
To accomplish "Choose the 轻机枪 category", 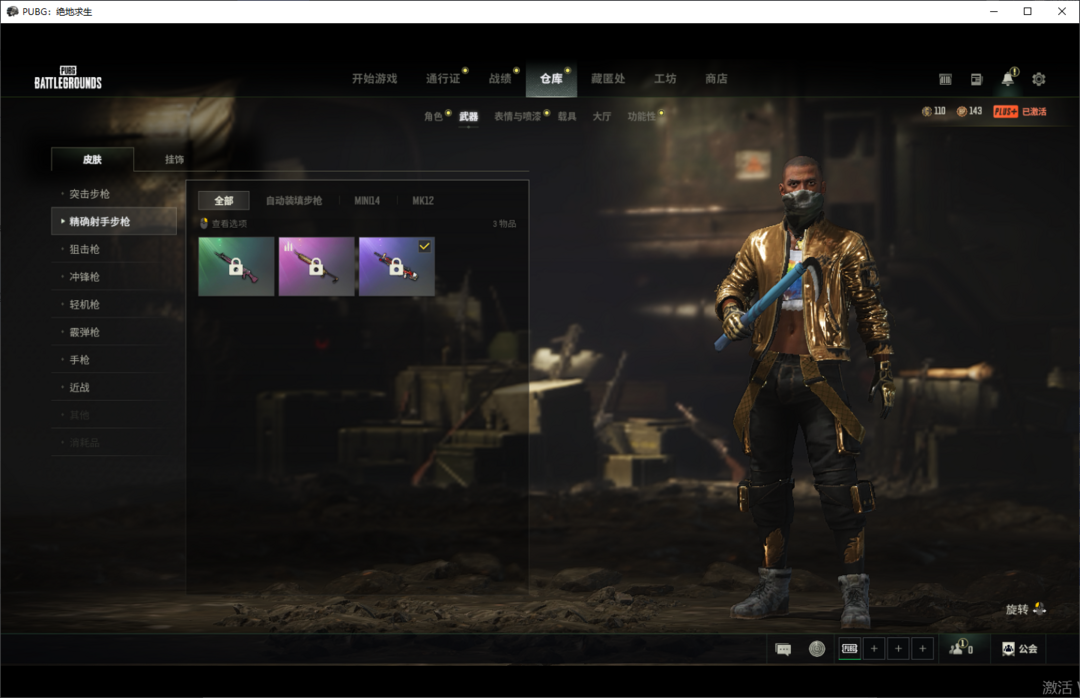I will click(114, 305).
